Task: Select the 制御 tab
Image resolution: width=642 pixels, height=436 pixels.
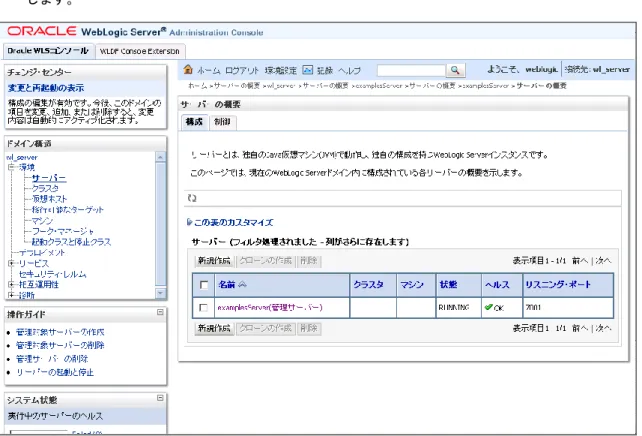Action: coord(222,122)
